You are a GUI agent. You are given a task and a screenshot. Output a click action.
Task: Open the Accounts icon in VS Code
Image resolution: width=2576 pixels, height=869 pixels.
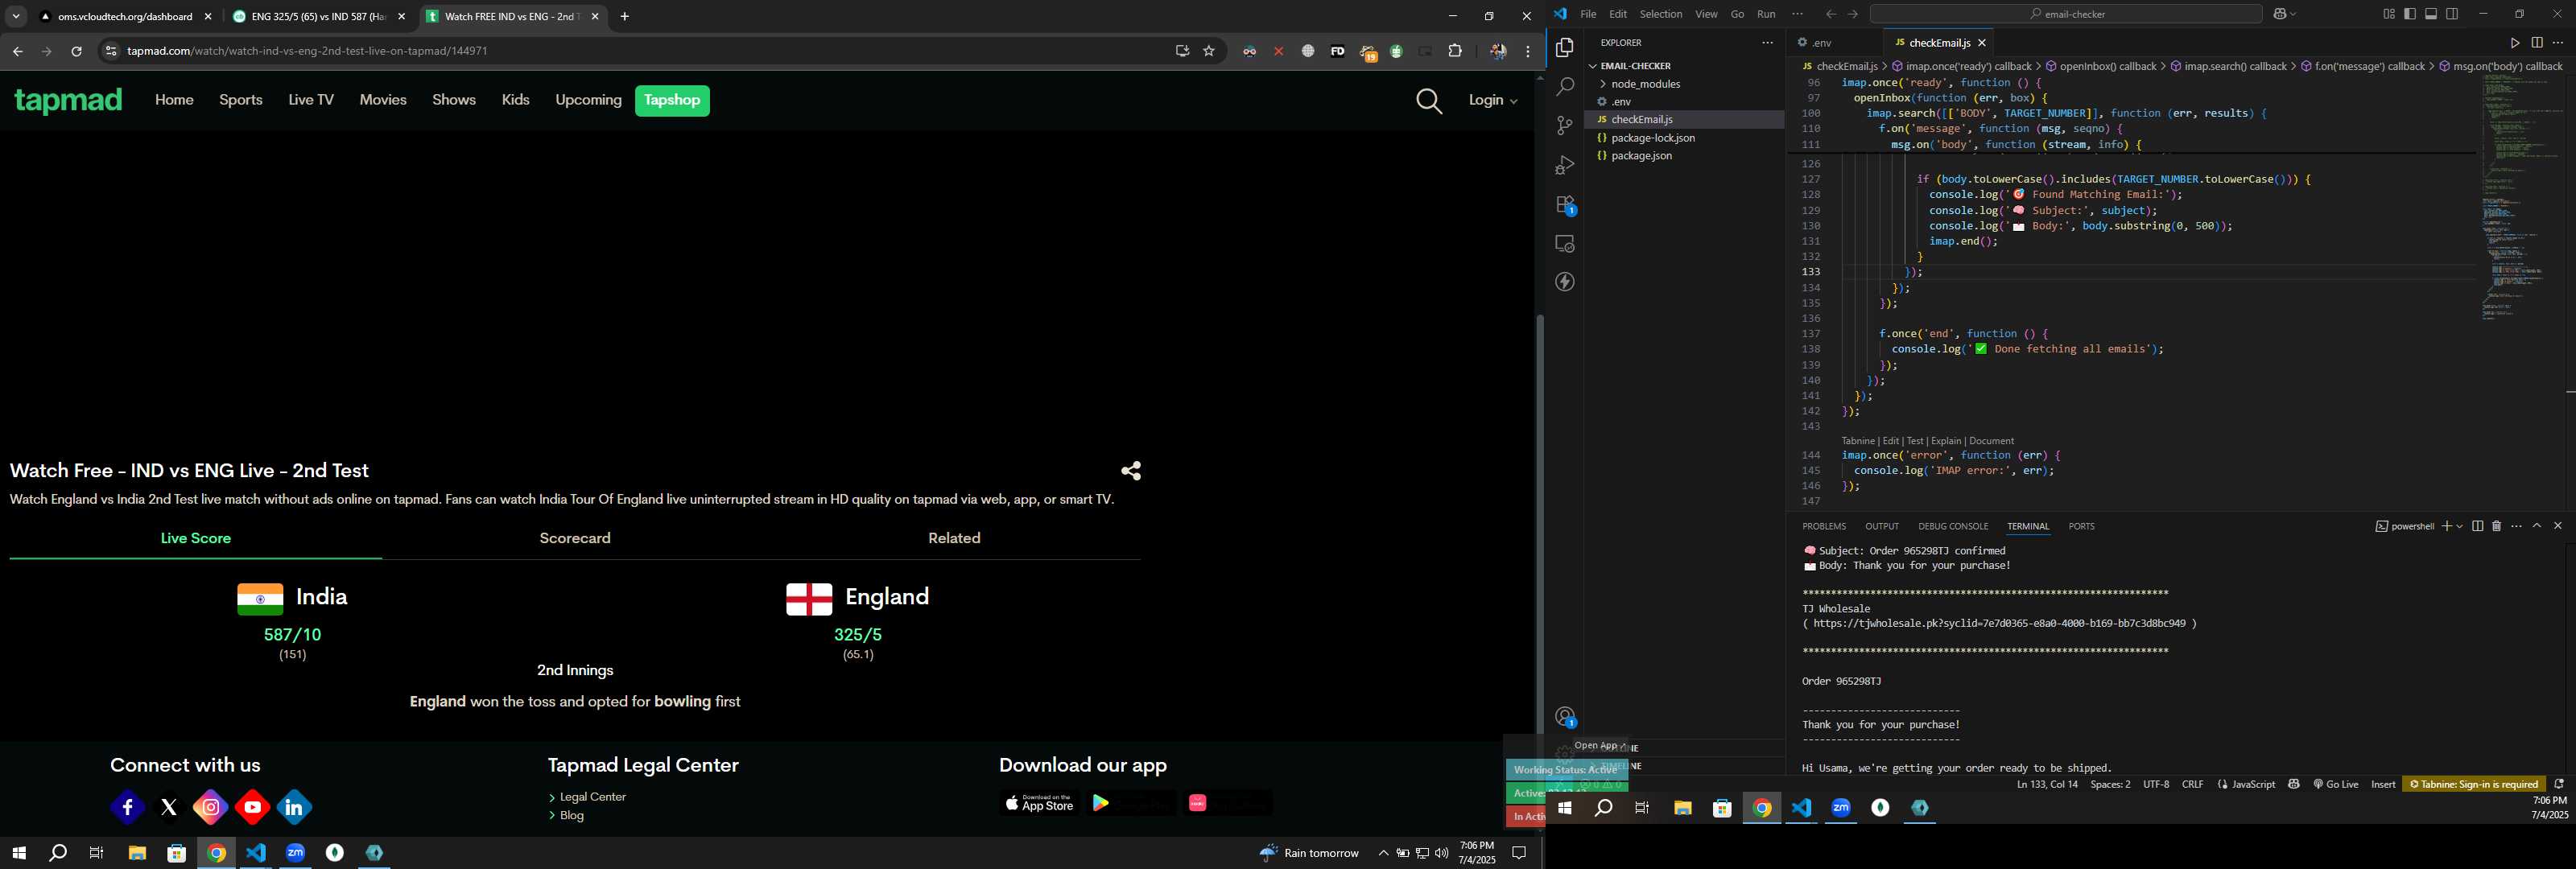coord(1565,717)
